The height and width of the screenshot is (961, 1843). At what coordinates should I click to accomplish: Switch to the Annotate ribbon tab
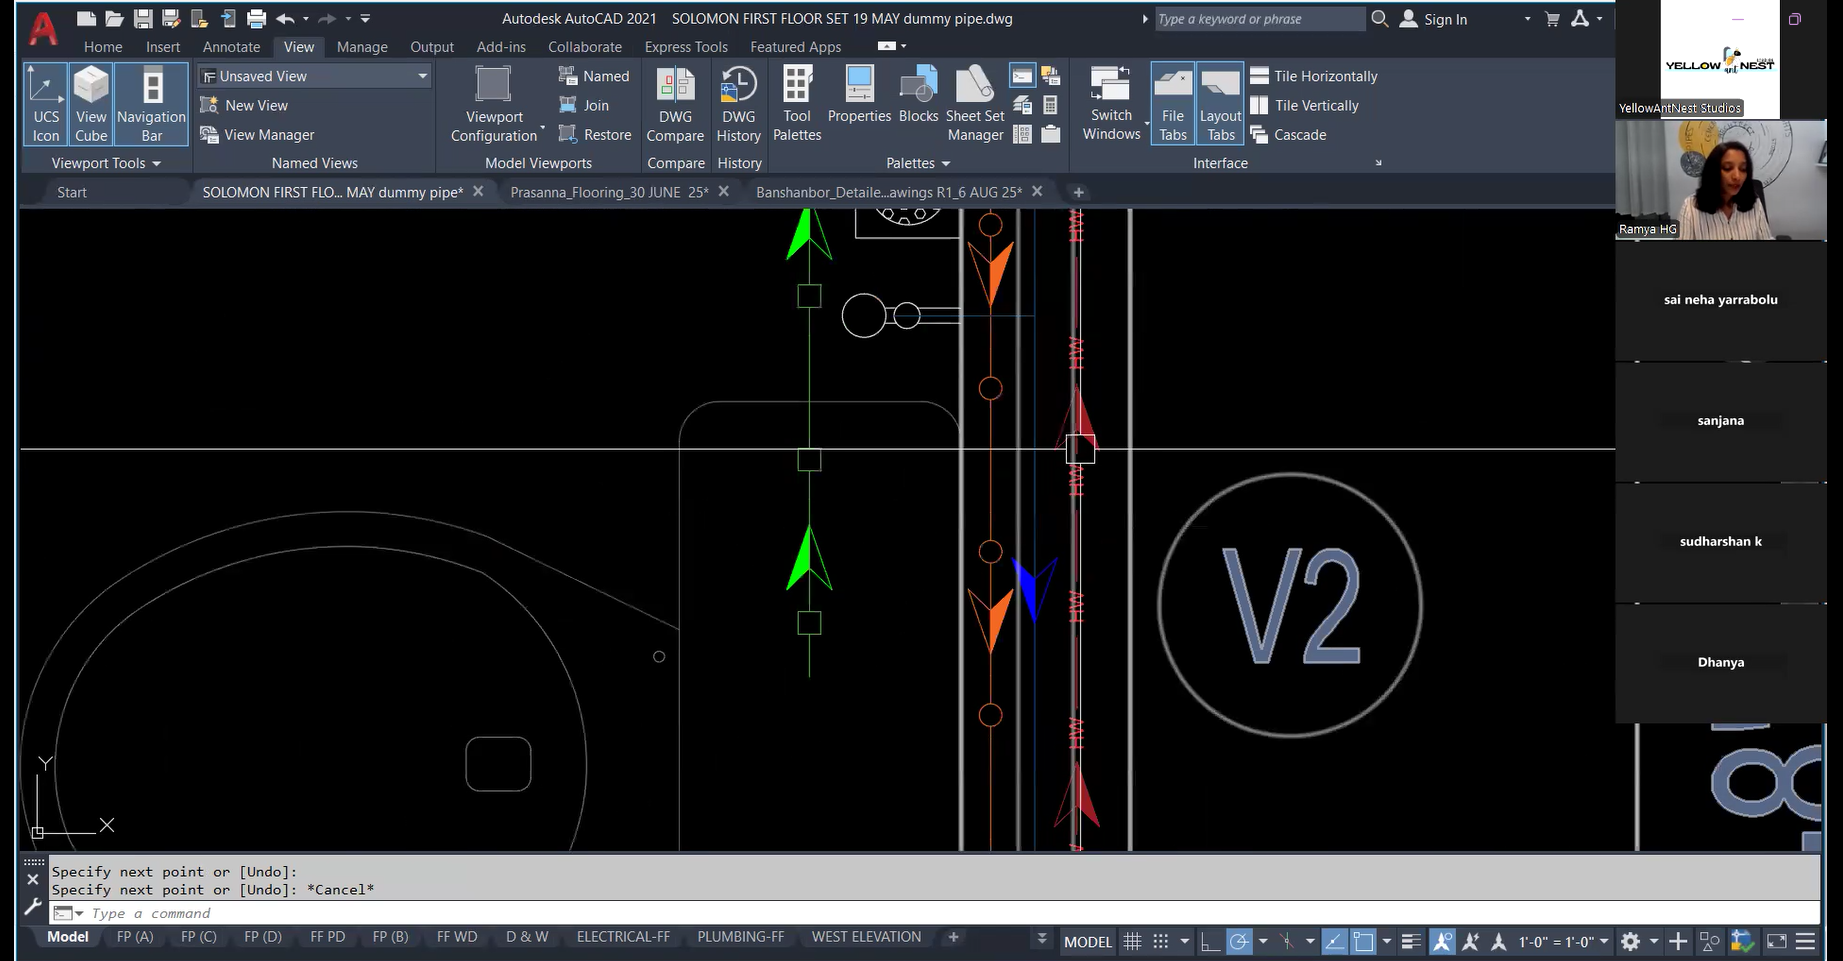[x=231, y=47]
